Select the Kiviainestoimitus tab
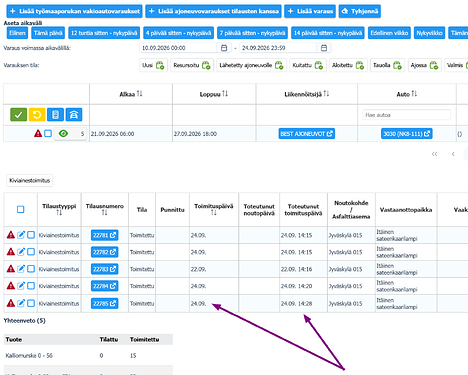 (30, 180)
